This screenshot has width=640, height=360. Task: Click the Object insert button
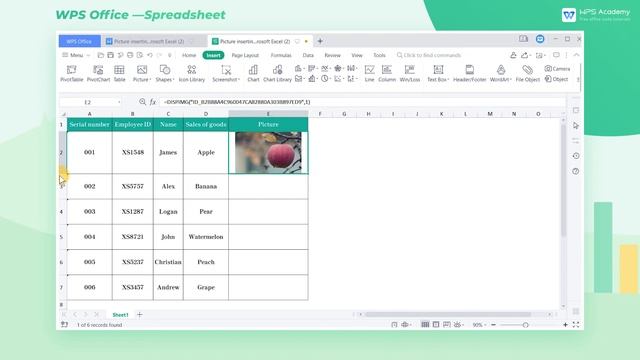tap(556, 79)
